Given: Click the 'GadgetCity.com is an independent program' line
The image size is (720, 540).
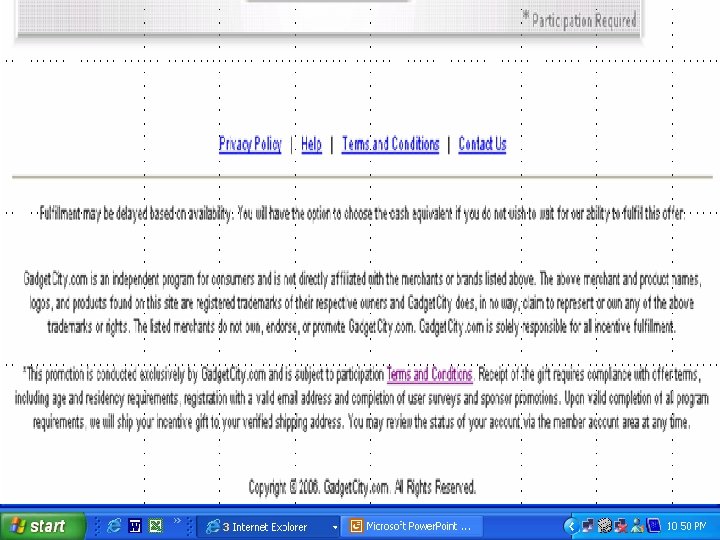Looking at the screenshot, I should point(362,279).
